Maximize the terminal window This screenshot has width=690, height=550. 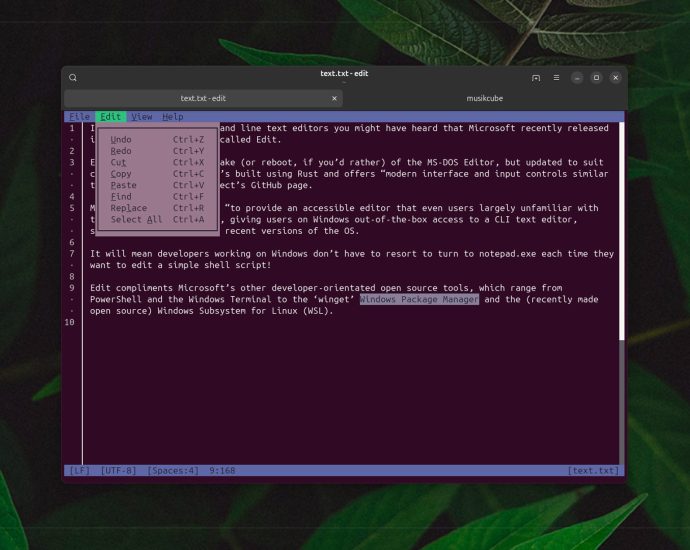[596, 78]
